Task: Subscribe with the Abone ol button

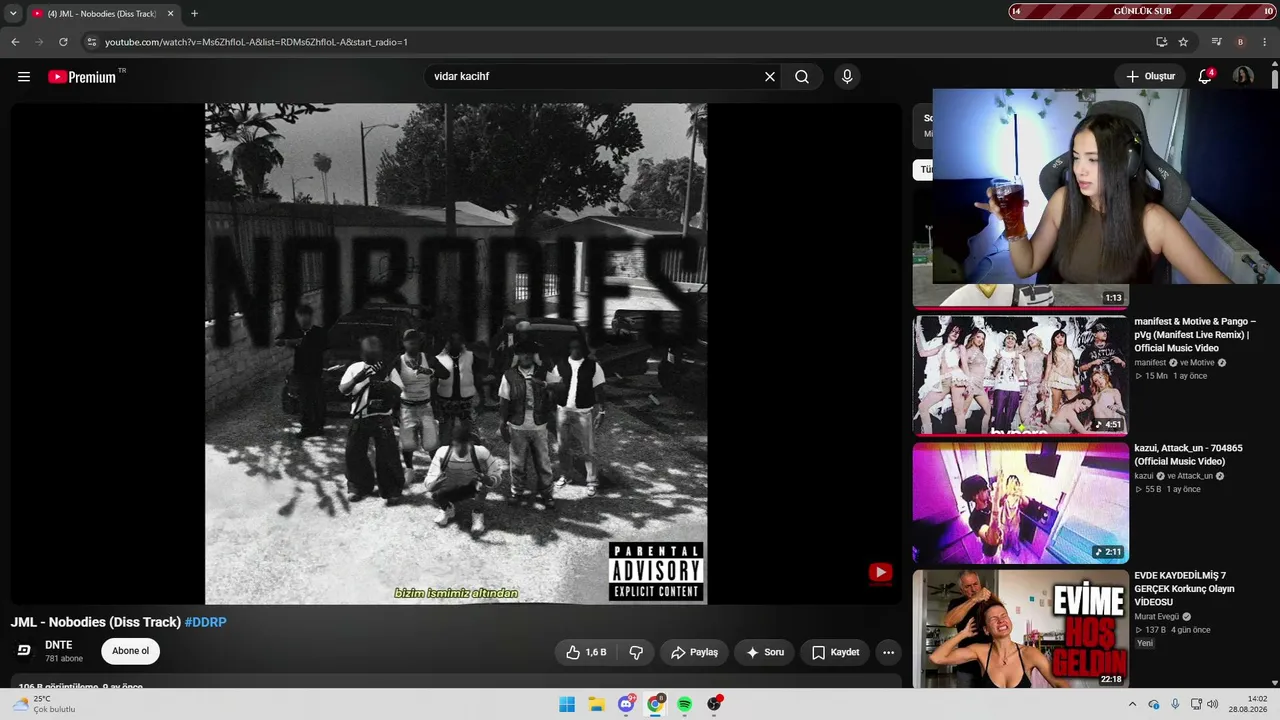Action: point(130,651)
